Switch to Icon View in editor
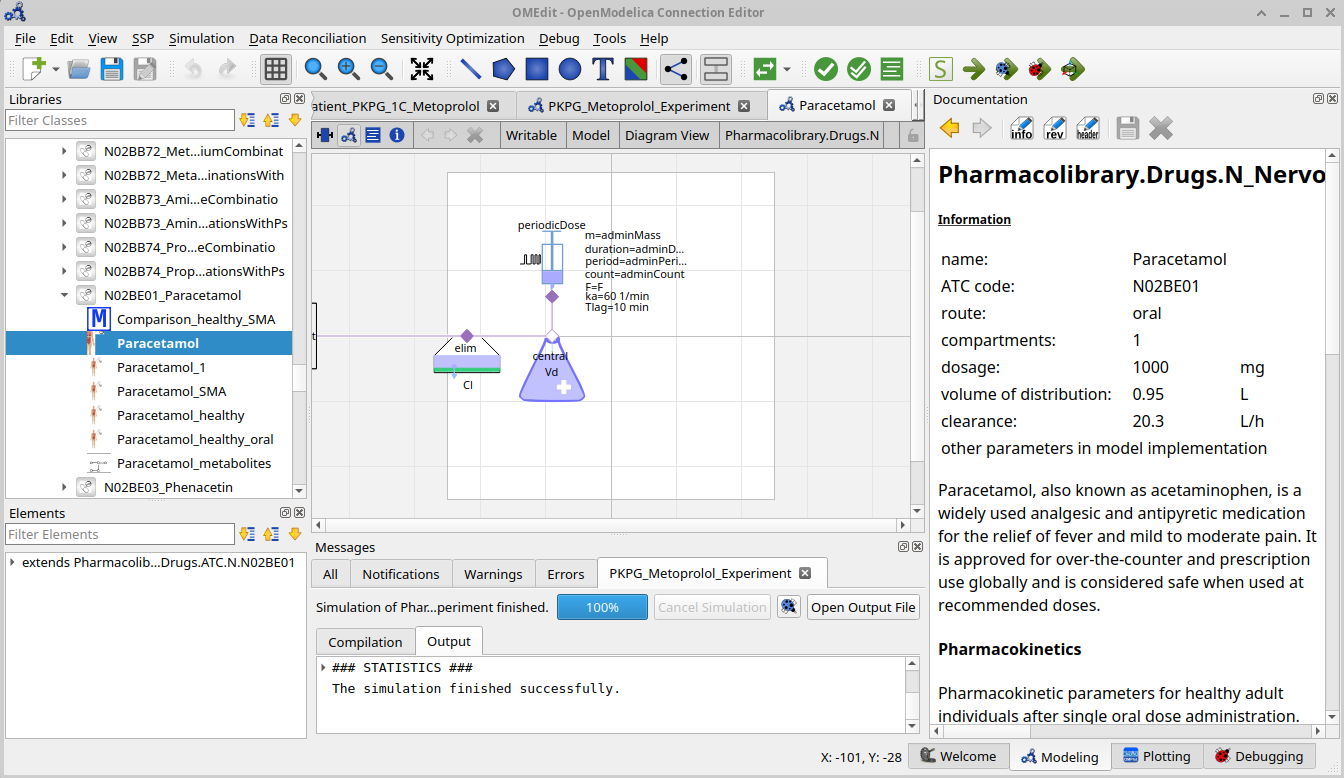 (325, 135)
